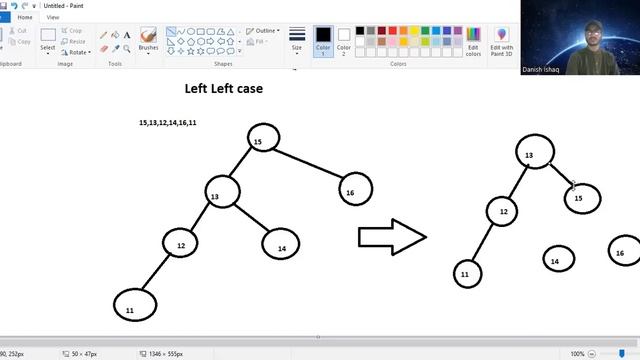Viewport: 640px width, 360px height.
Task: Switch to the Home ribbon tab
Action: (25, 18)
